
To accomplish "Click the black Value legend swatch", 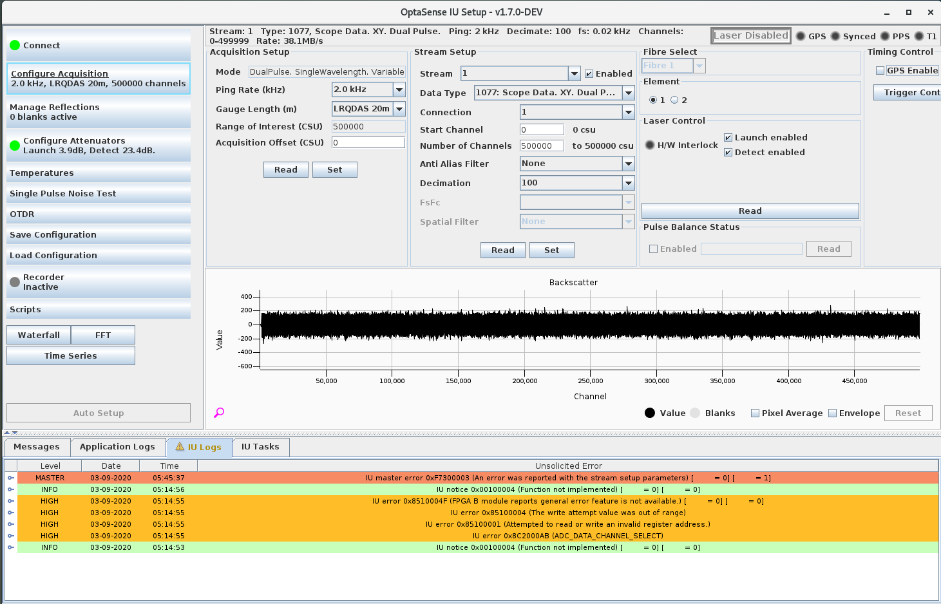I will tap(649, 413).
